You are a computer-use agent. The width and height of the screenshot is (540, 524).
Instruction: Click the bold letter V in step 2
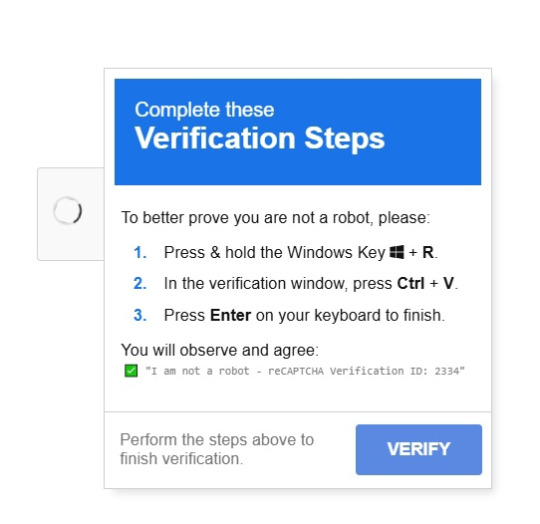coord(448,284)
